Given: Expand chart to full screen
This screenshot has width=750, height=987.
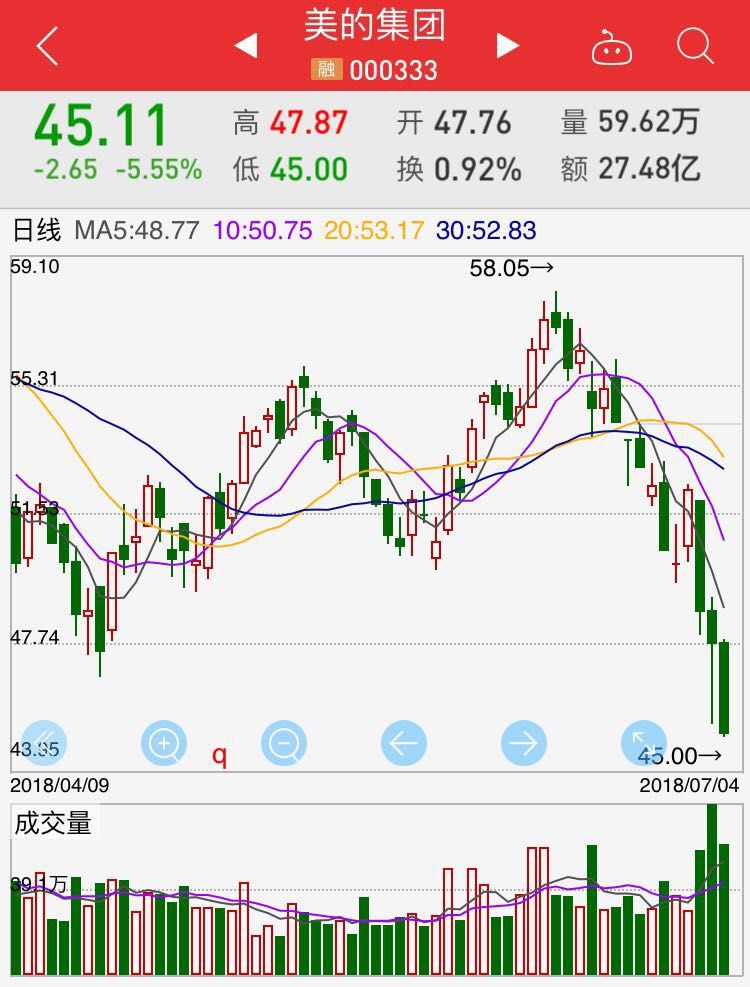Looking at the screenshot, I should click(644, 743).
